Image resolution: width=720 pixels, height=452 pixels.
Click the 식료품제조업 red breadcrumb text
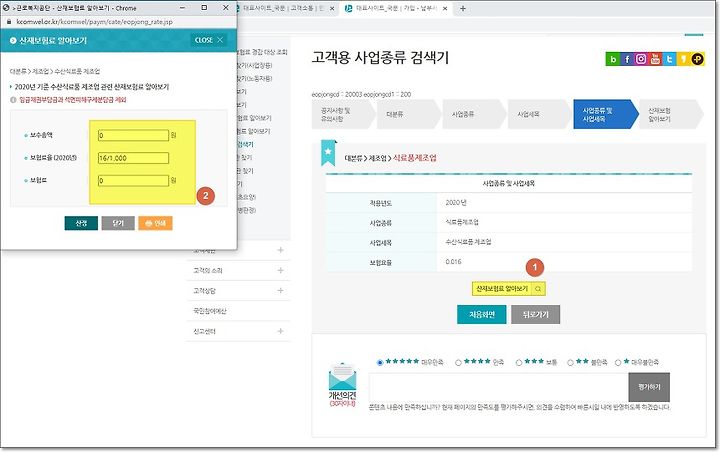tap(415, 158)
